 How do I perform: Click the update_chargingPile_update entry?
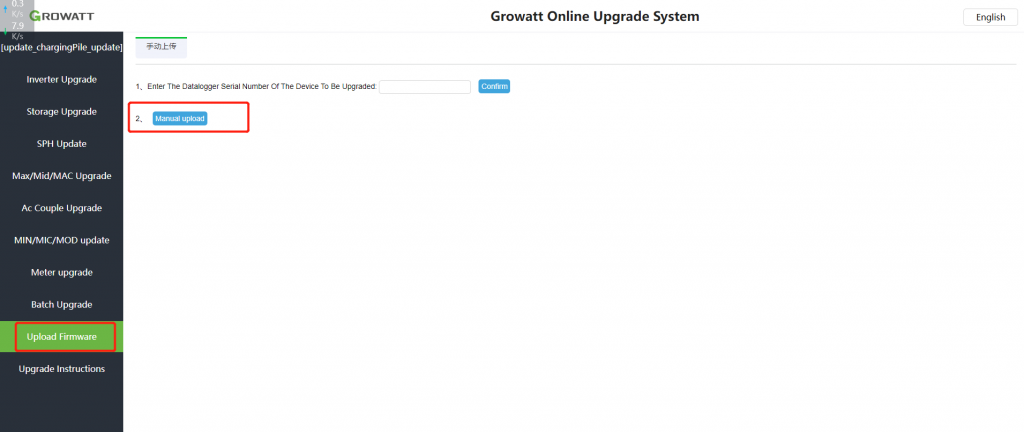pyautogui.click(x=62, y=48)
